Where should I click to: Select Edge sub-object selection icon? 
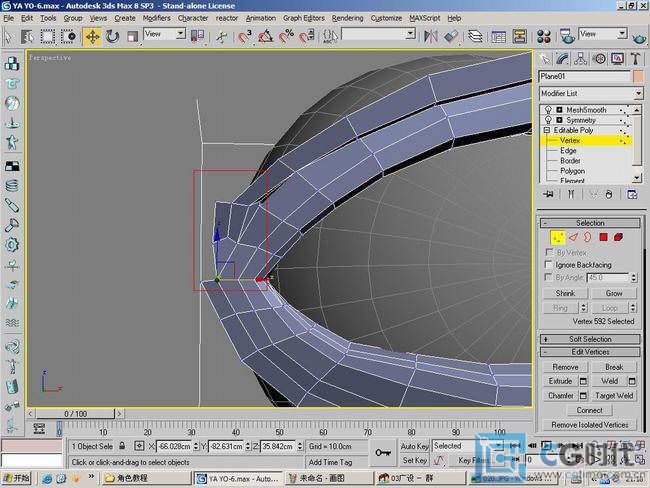pyautogui.click(x=573, y=237)
